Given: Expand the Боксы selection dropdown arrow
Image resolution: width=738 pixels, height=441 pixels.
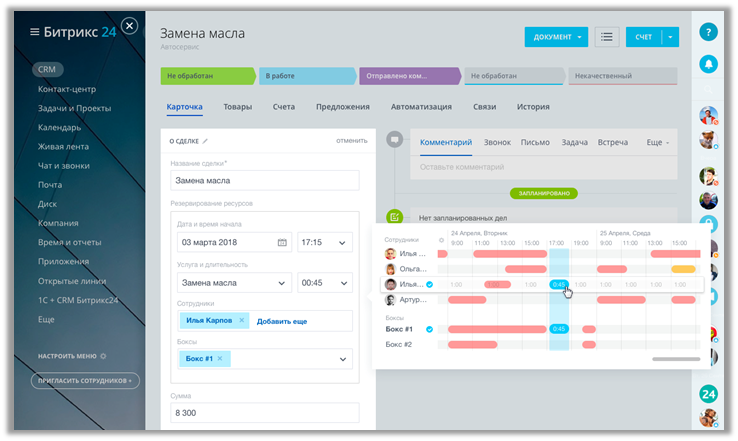Looking at the screenshot, I should coord(343,359).
